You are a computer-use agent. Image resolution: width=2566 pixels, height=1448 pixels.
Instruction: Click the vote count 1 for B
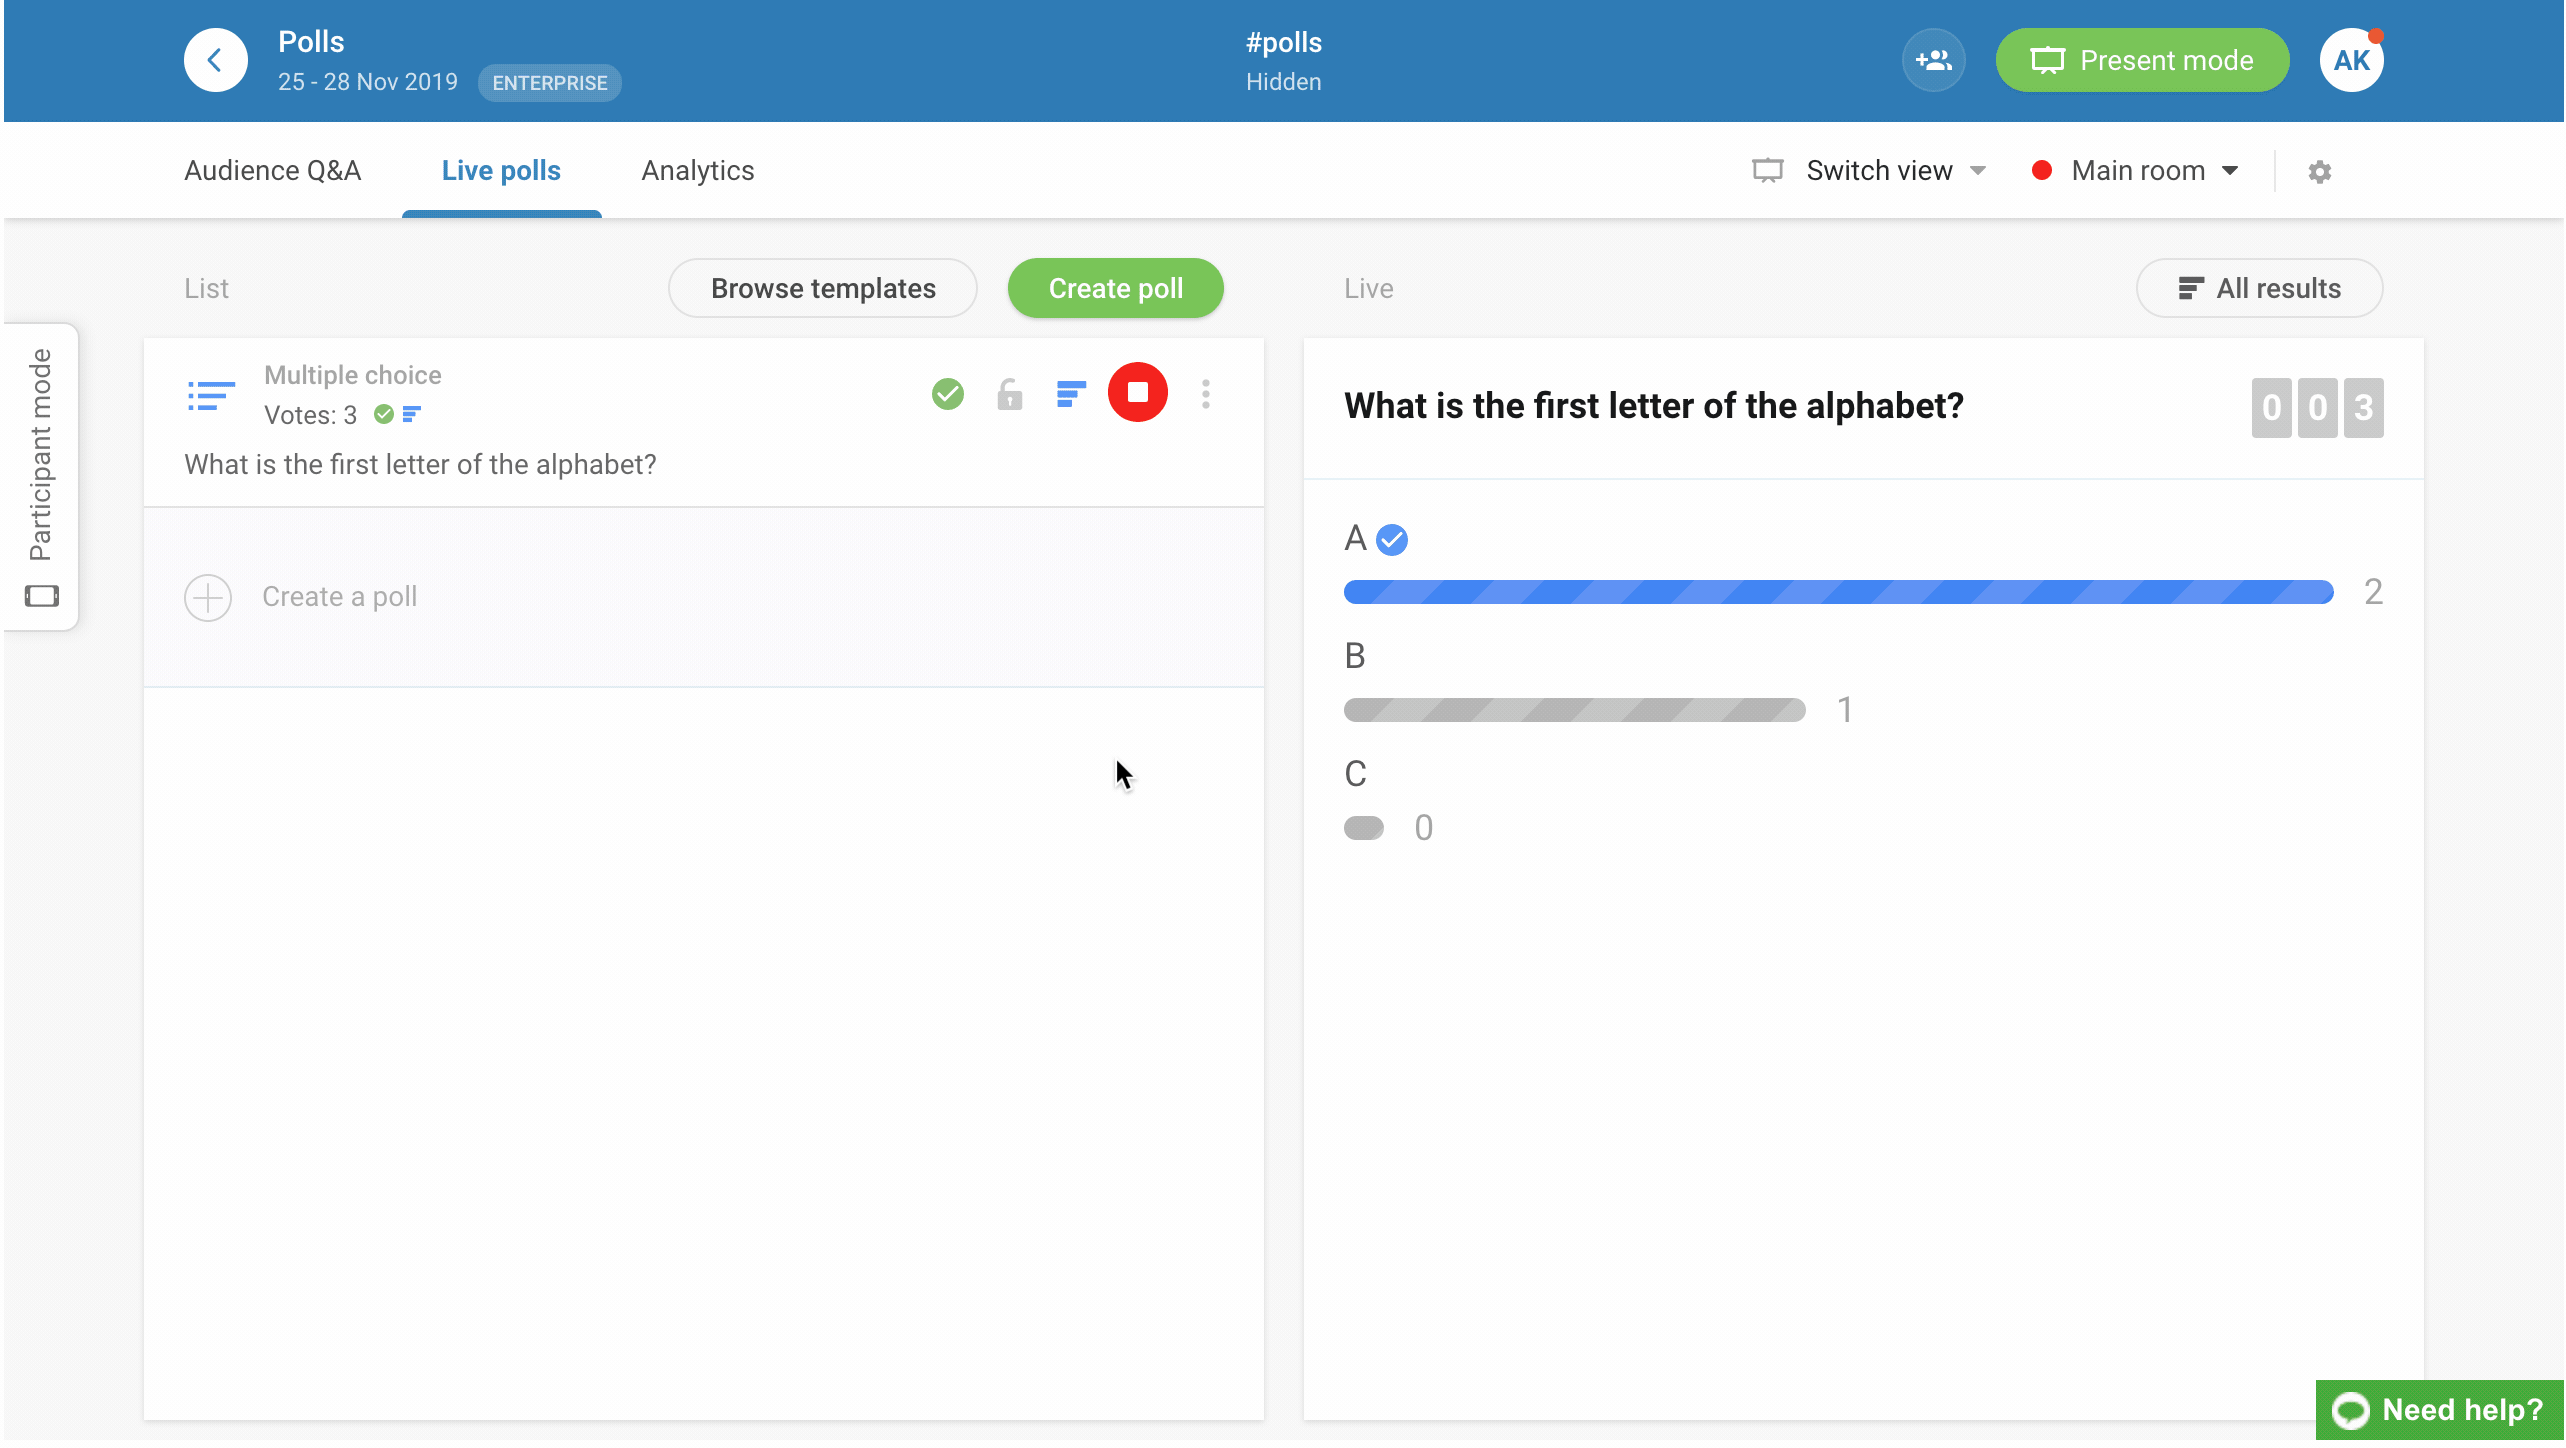coord(1845,710)
